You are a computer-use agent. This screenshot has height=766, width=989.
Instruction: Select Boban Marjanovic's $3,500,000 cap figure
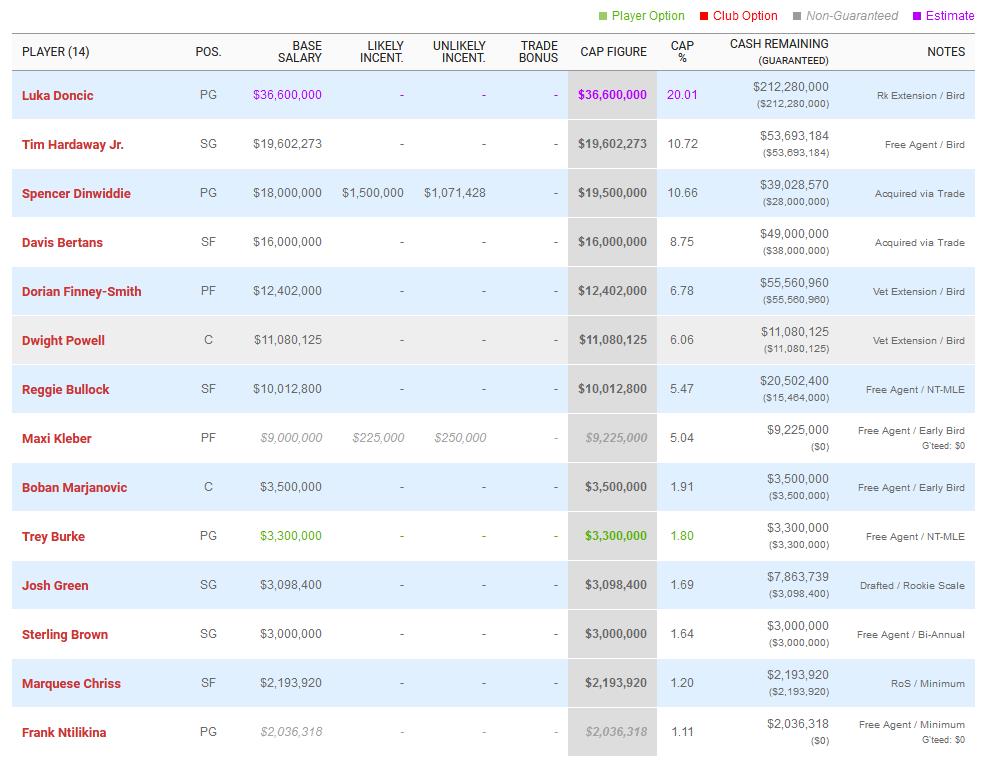(616, 487)
